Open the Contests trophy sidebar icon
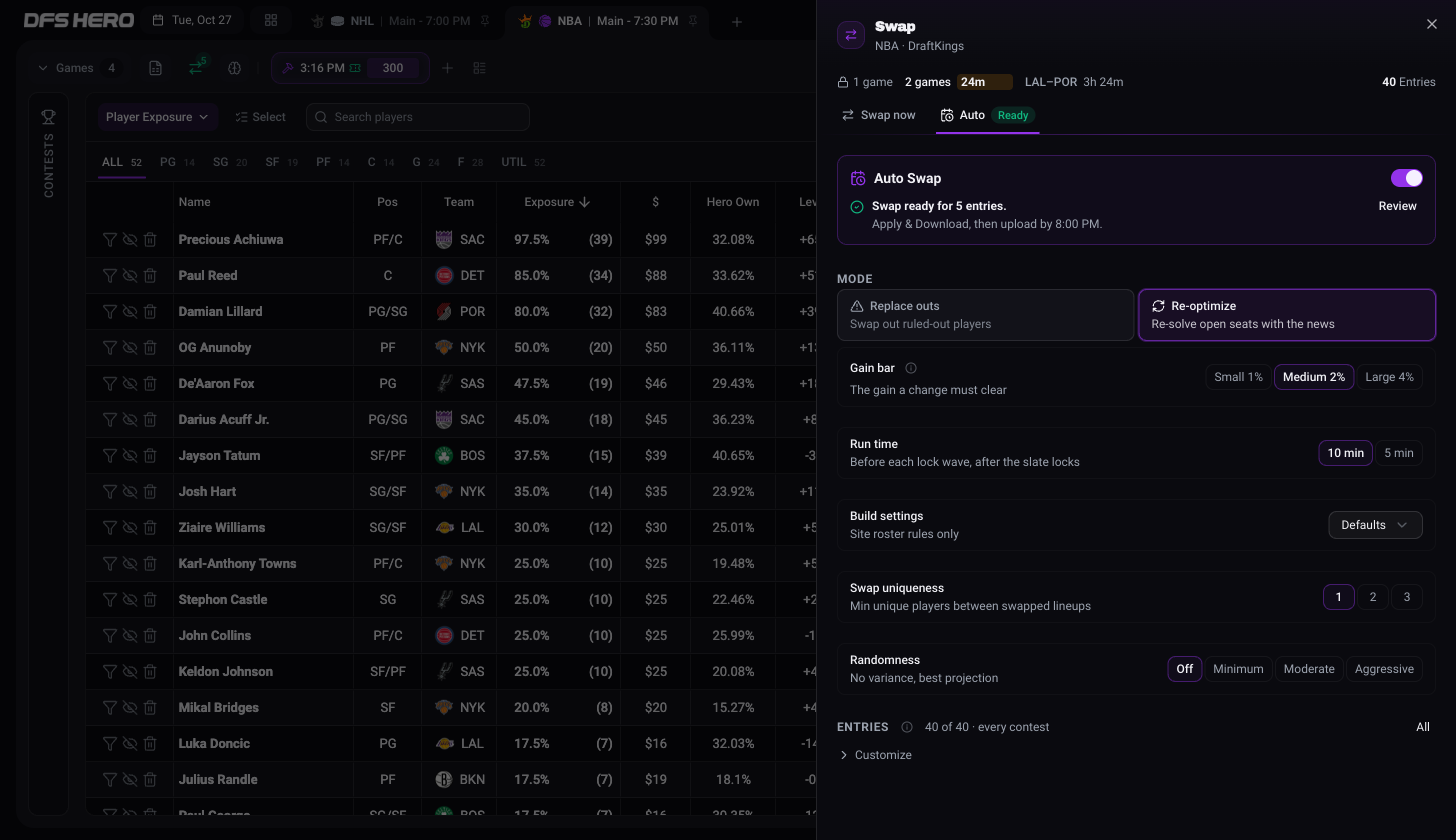 [x=48, y=117]
